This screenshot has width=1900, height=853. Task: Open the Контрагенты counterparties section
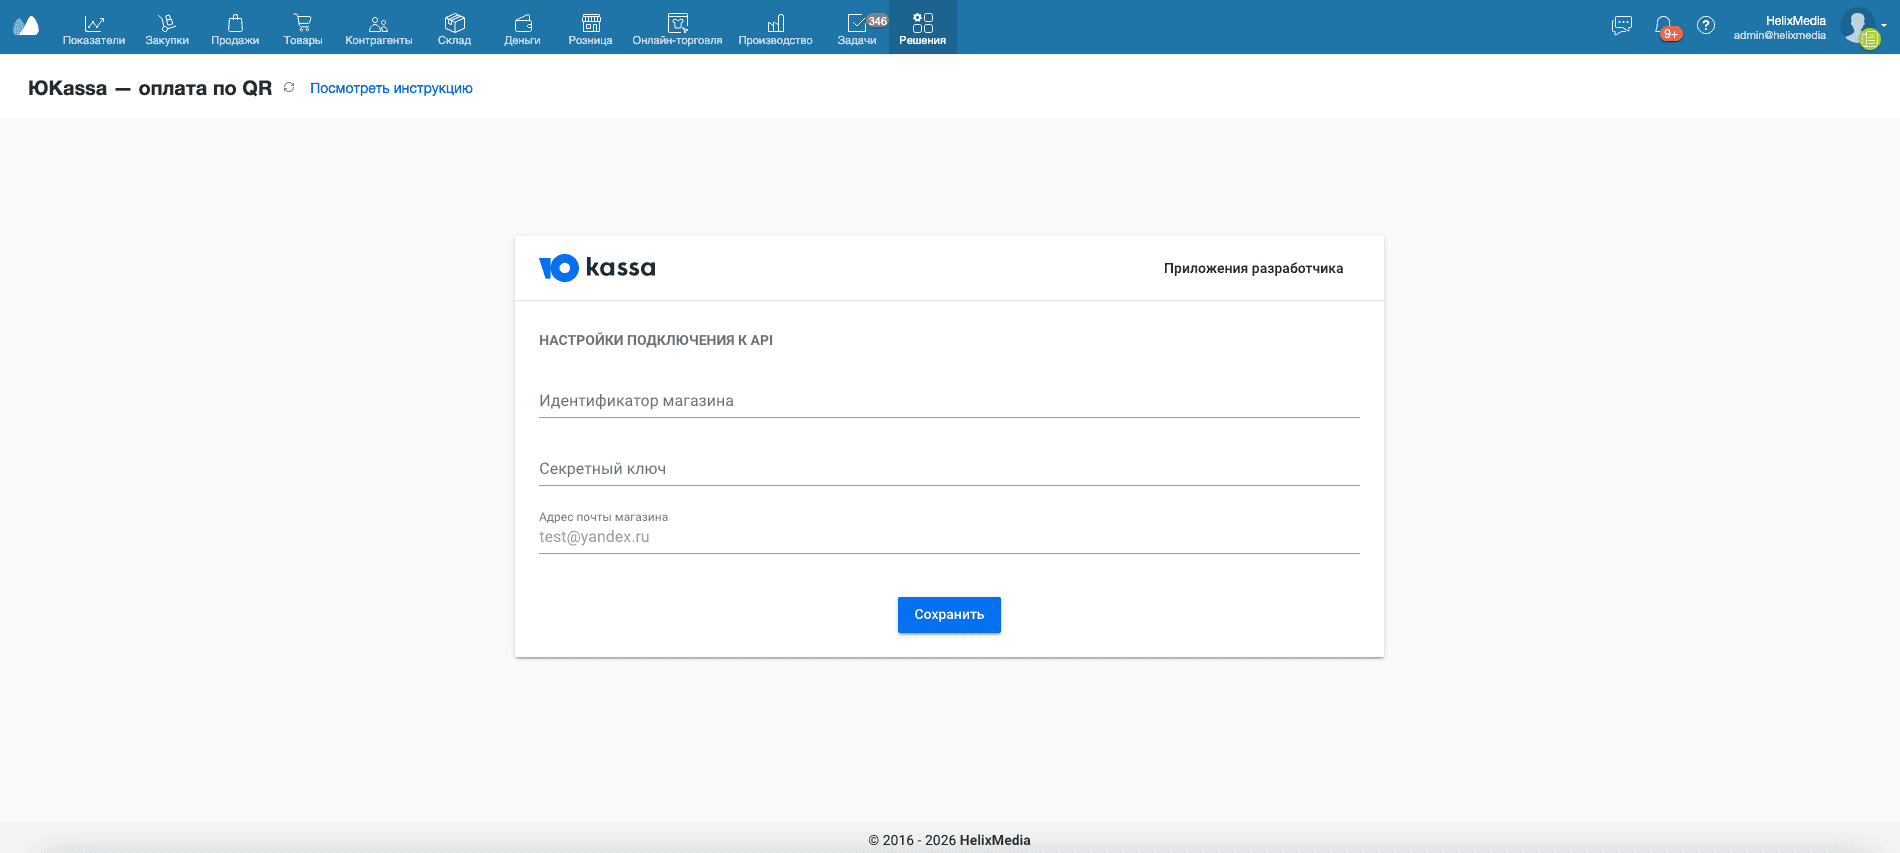pos(378,29)
